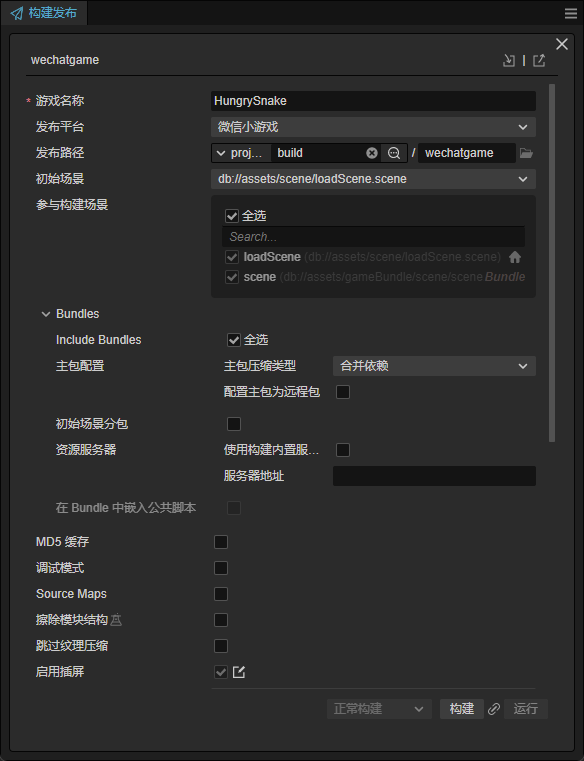Click the 参与构建场景 label
The width and height of the screenshot is (584, 761).
point(72,205)
